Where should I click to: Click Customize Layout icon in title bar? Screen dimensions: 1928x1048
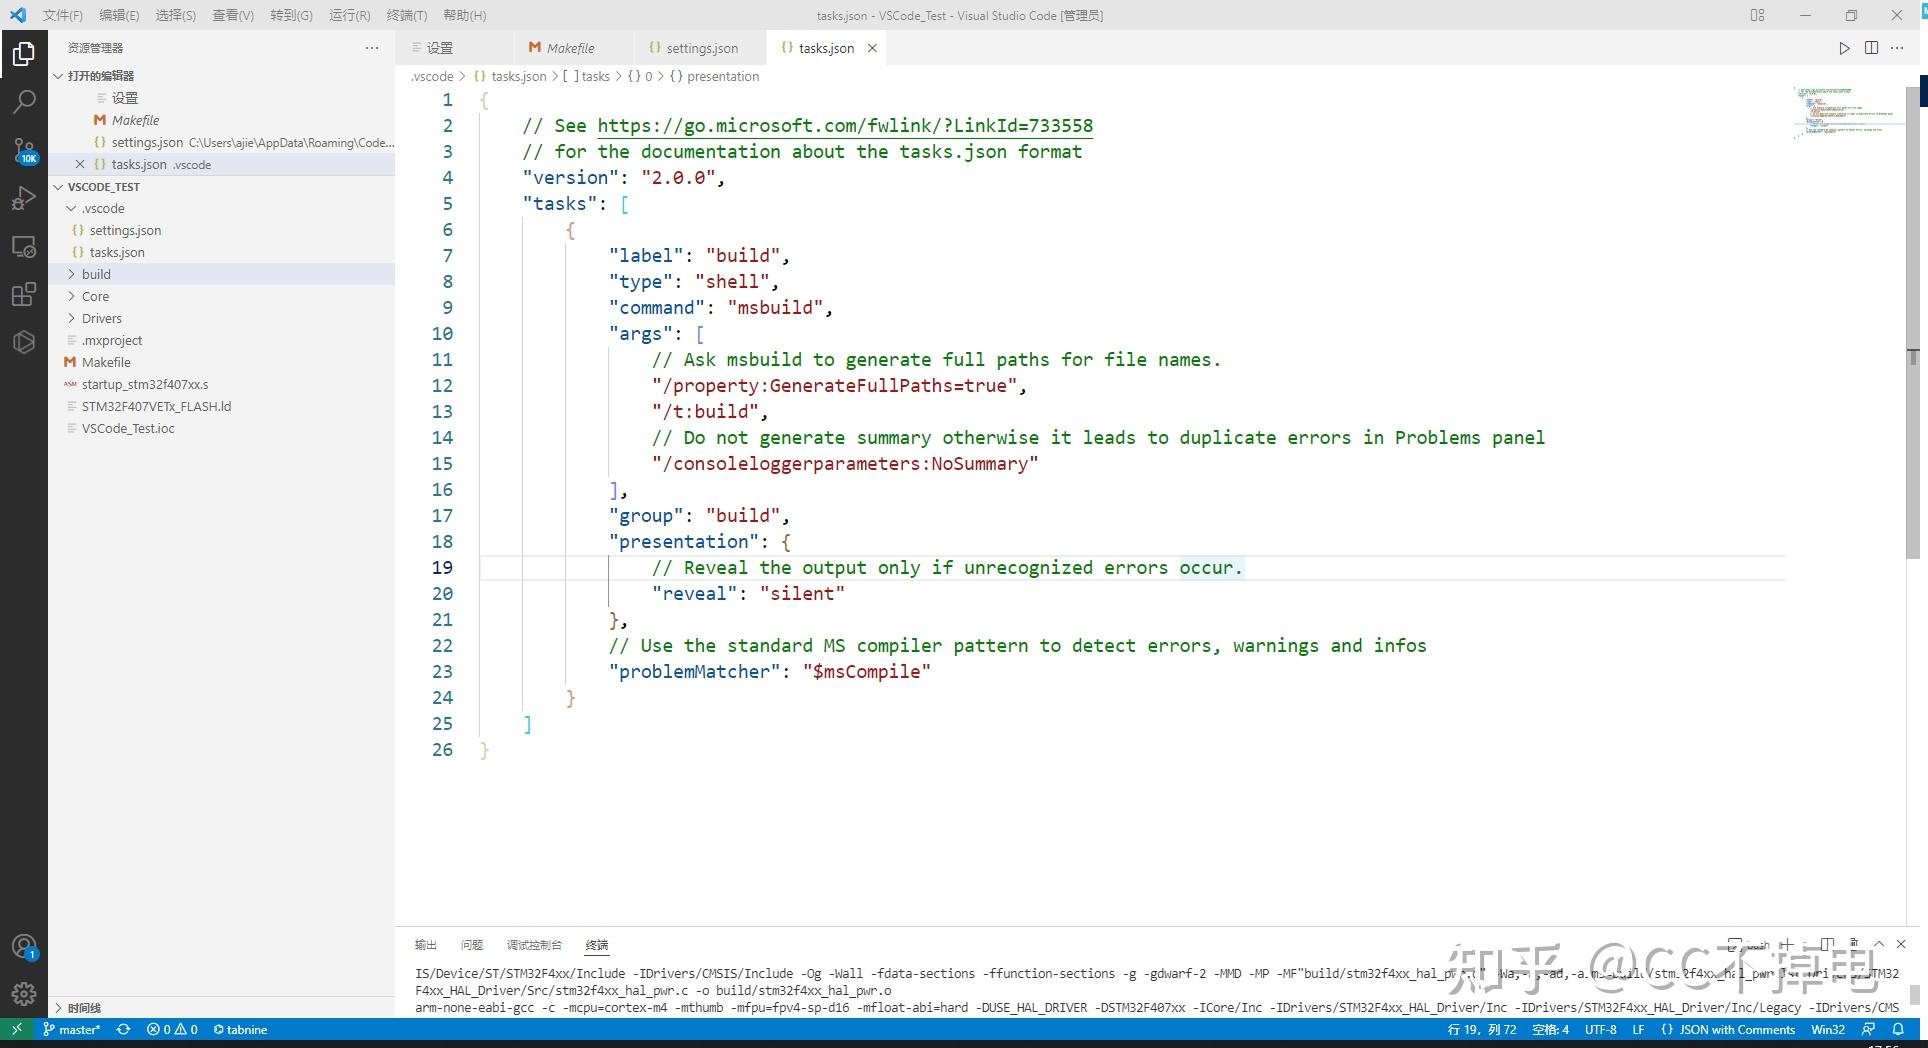tap(1757, 15)
